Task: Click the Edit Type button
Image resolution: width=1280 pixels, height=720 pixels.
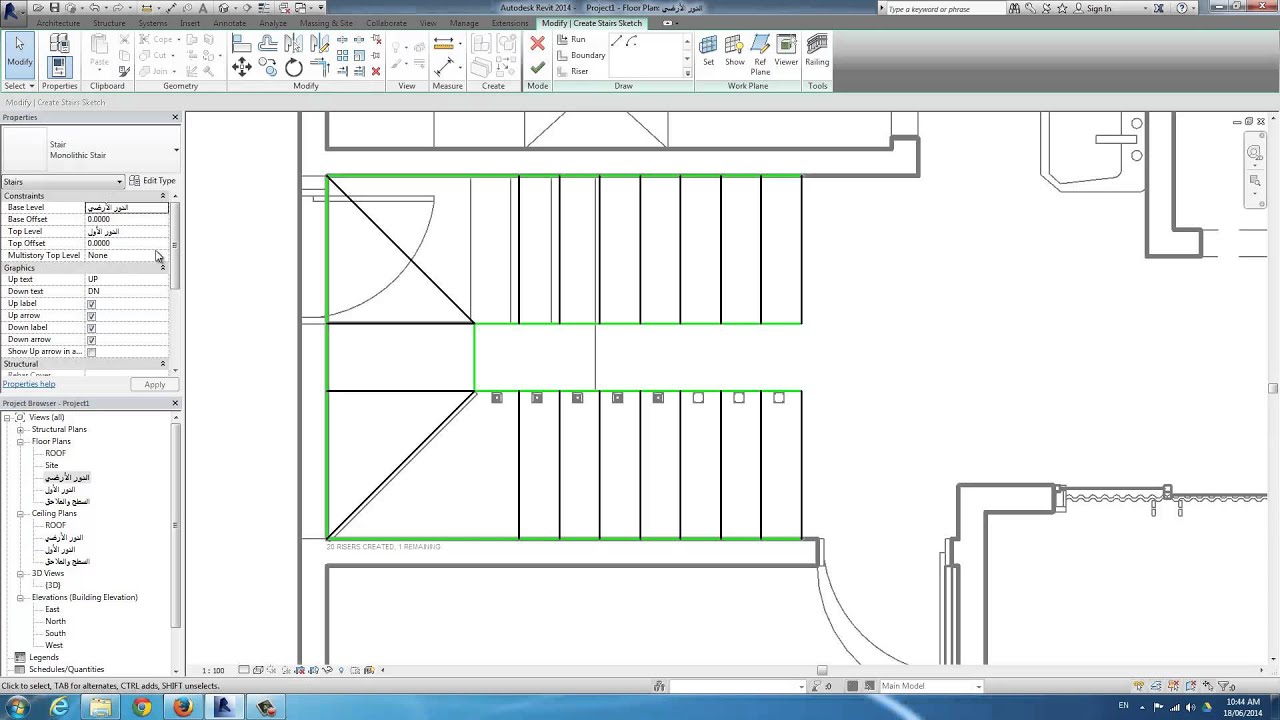Action: coord(152,181)
